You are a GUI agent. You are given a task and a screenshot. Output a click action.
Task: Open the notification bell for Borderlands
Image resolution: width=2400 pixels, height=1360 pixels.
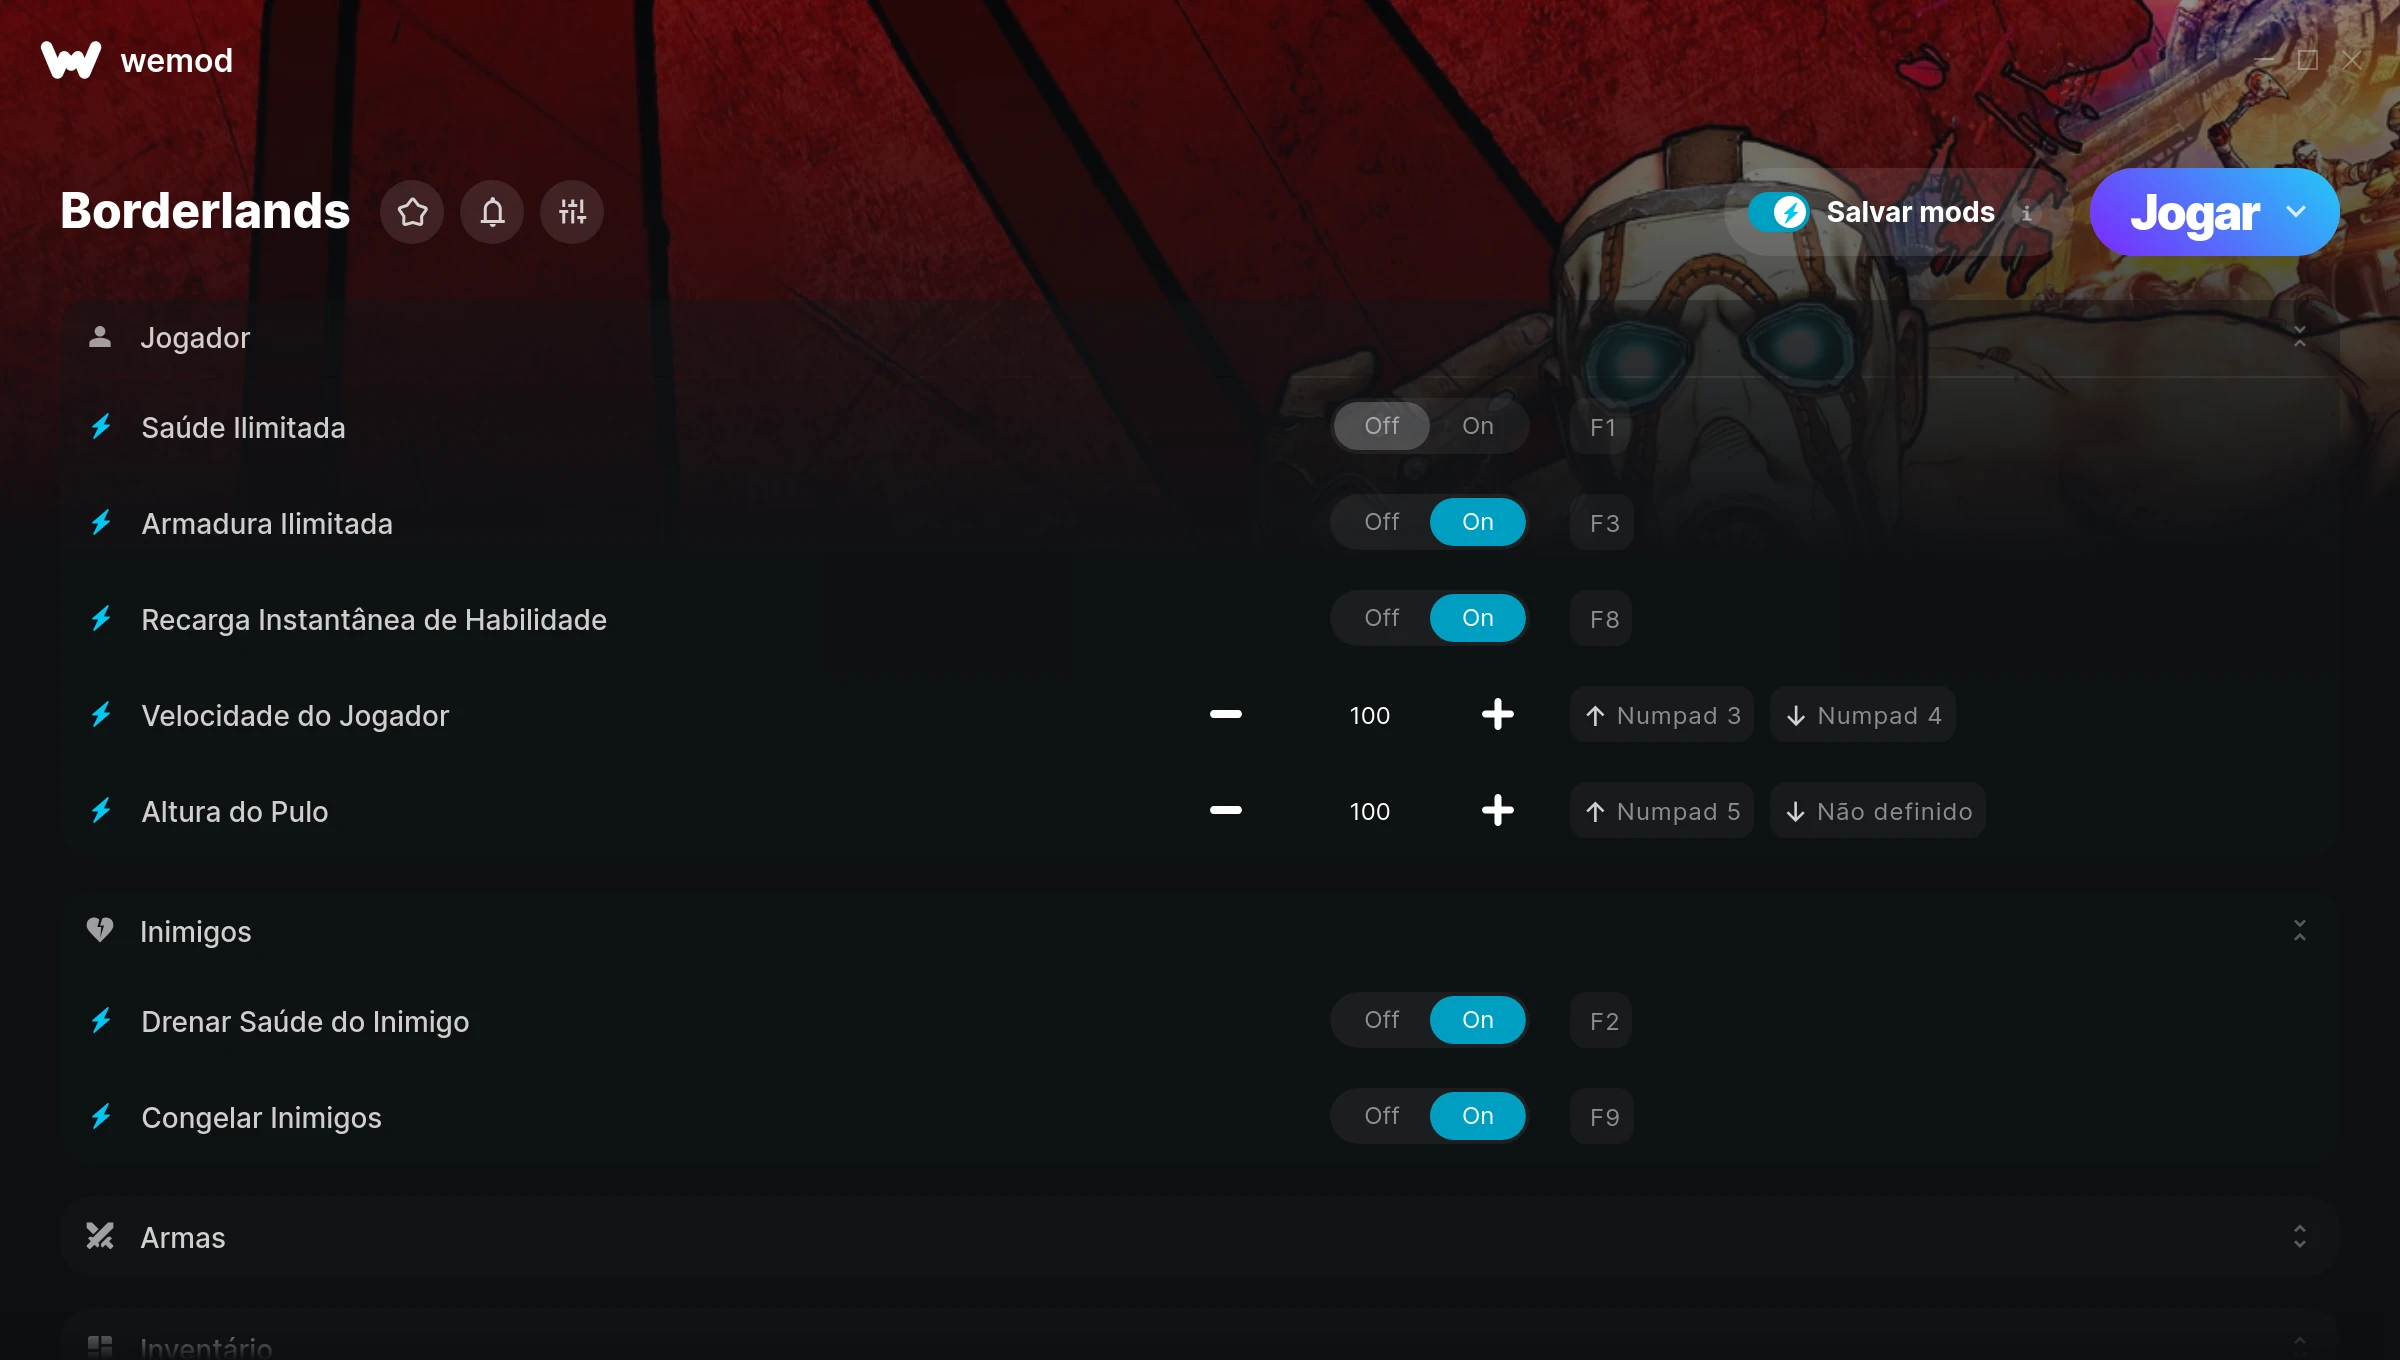(x=492, y=212)
